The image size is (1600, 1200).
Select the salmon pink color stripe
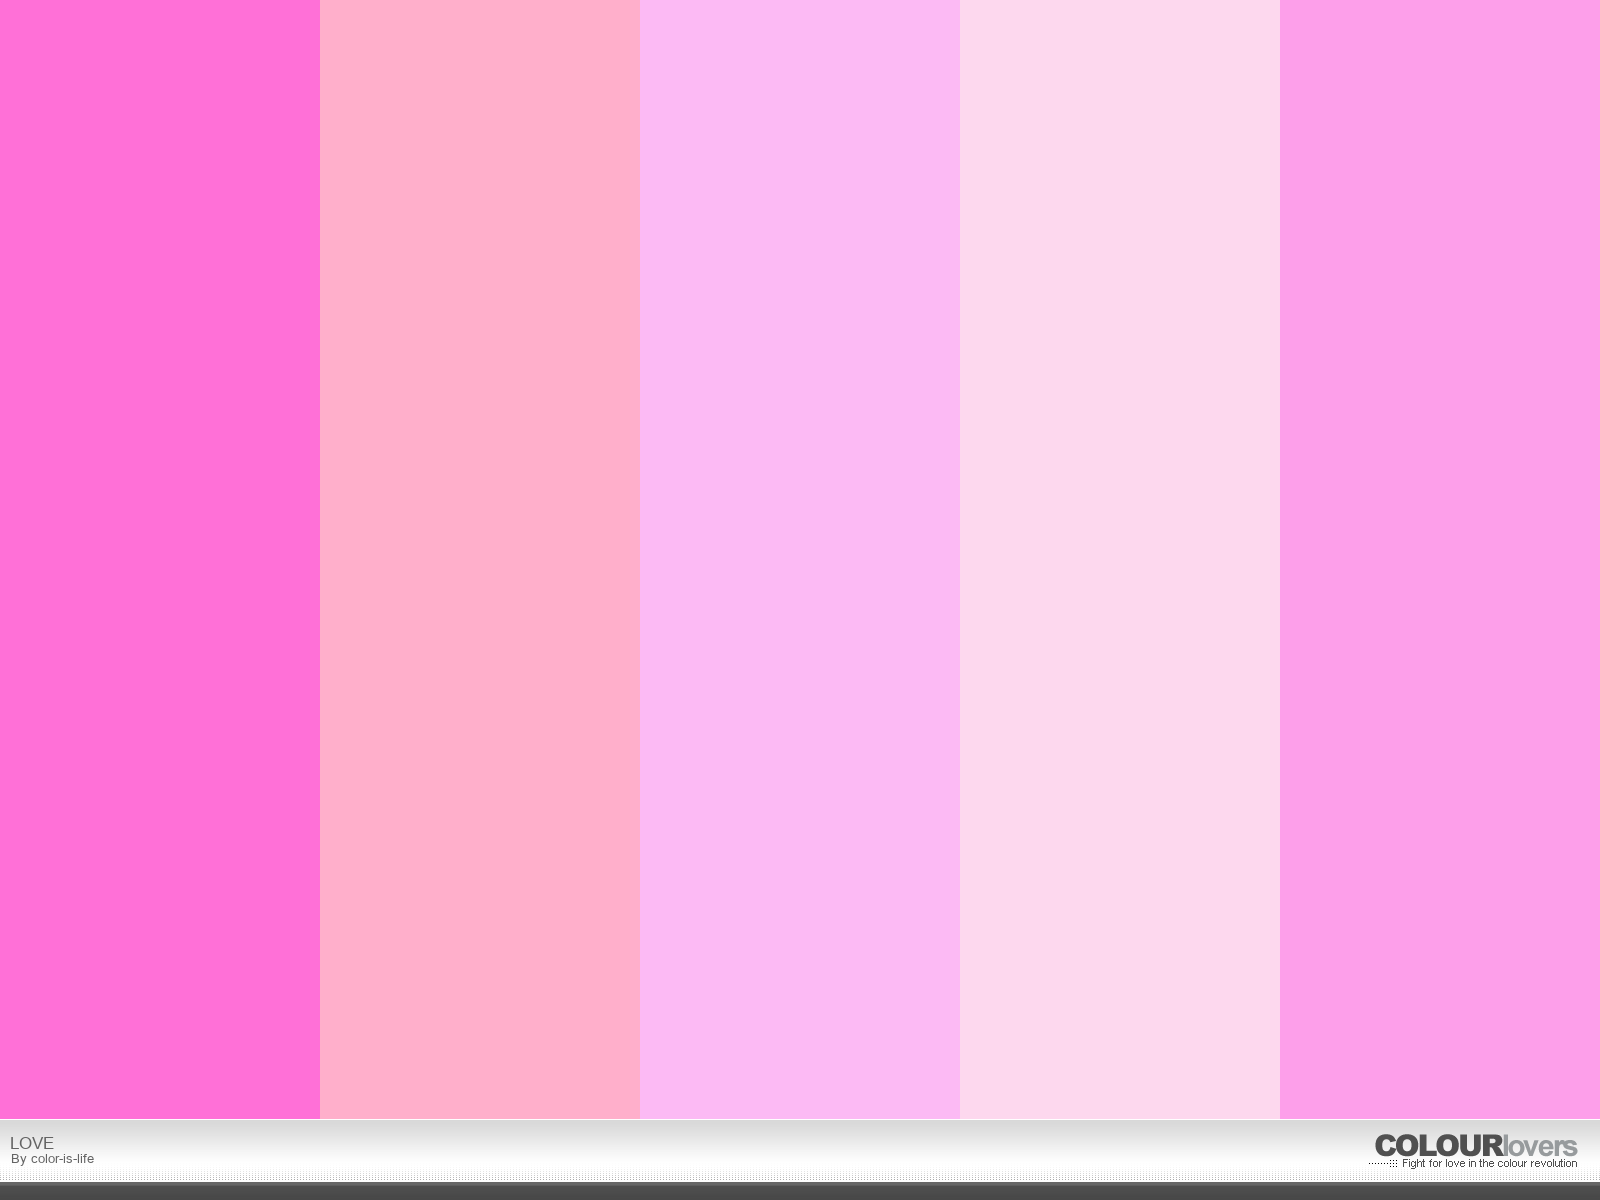(480, 559)
